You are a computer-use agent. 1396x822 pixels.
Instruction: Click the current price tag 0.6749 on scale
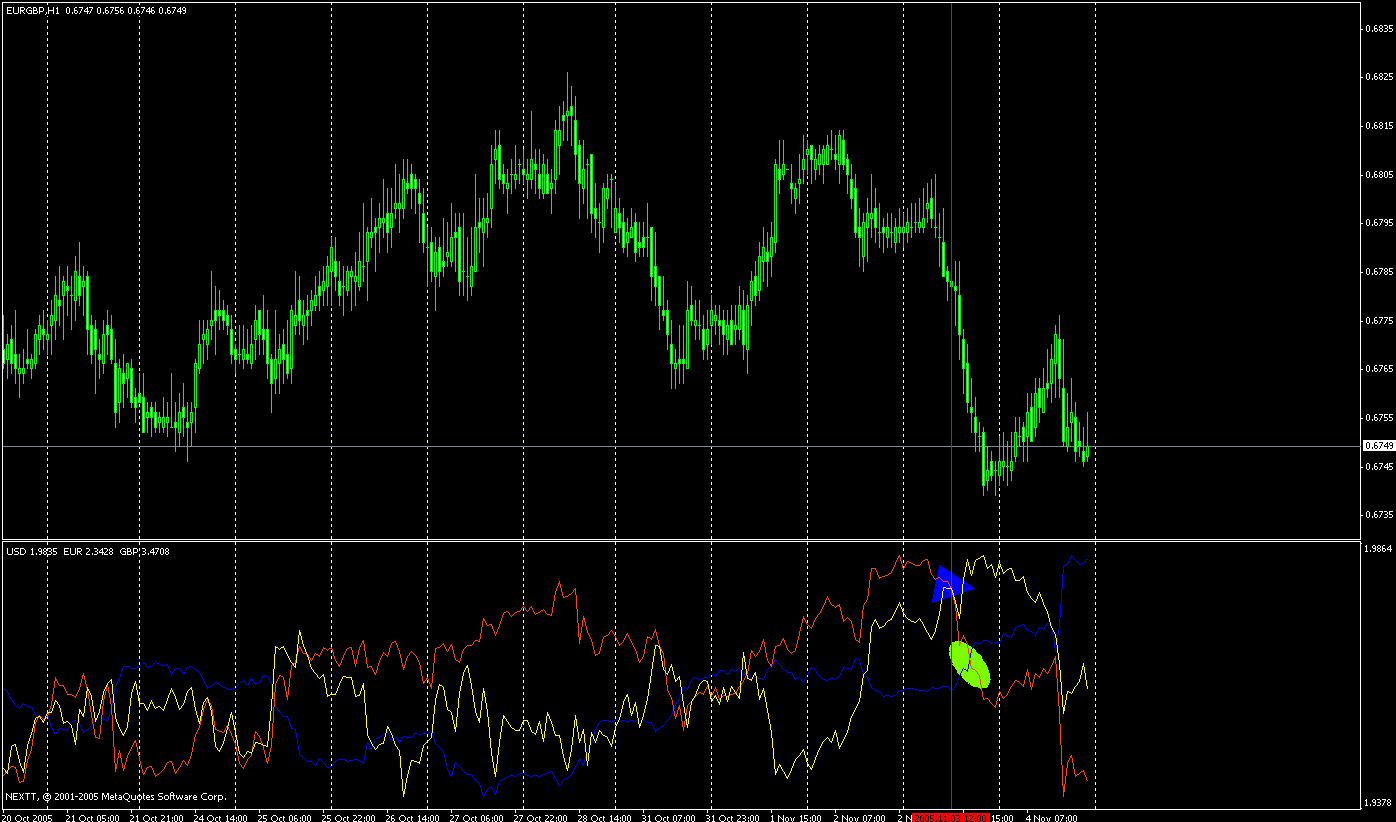click(x=1379, y=445)
